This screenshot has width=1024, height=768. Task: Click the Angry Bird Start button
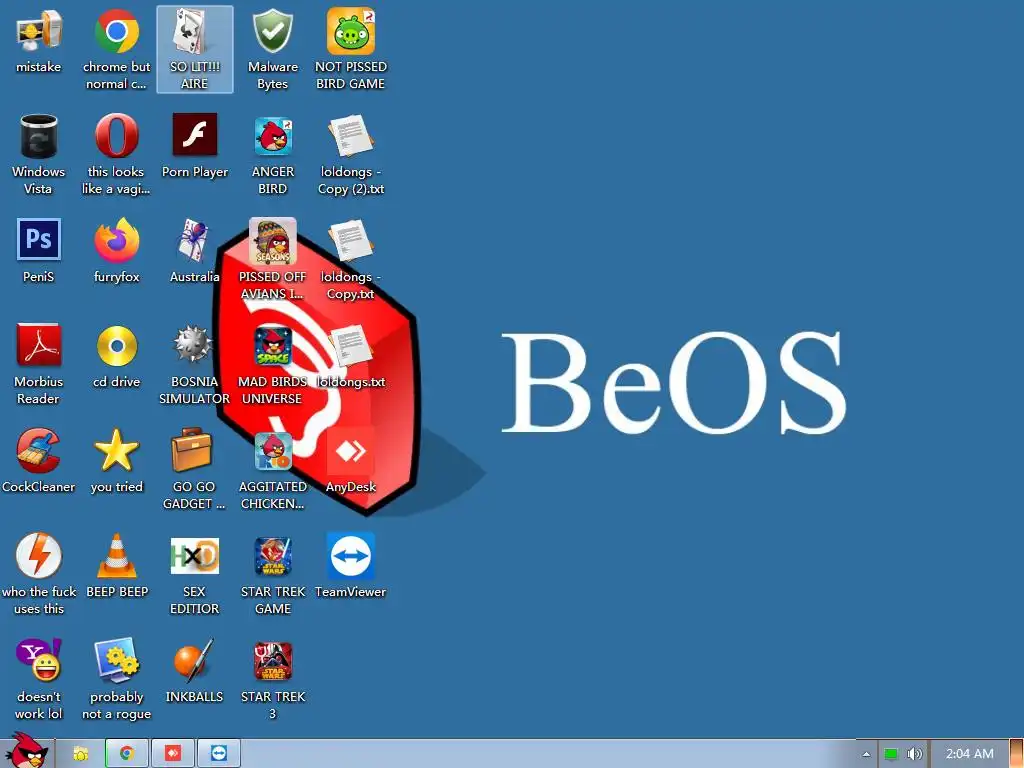[x=26, y=750]
